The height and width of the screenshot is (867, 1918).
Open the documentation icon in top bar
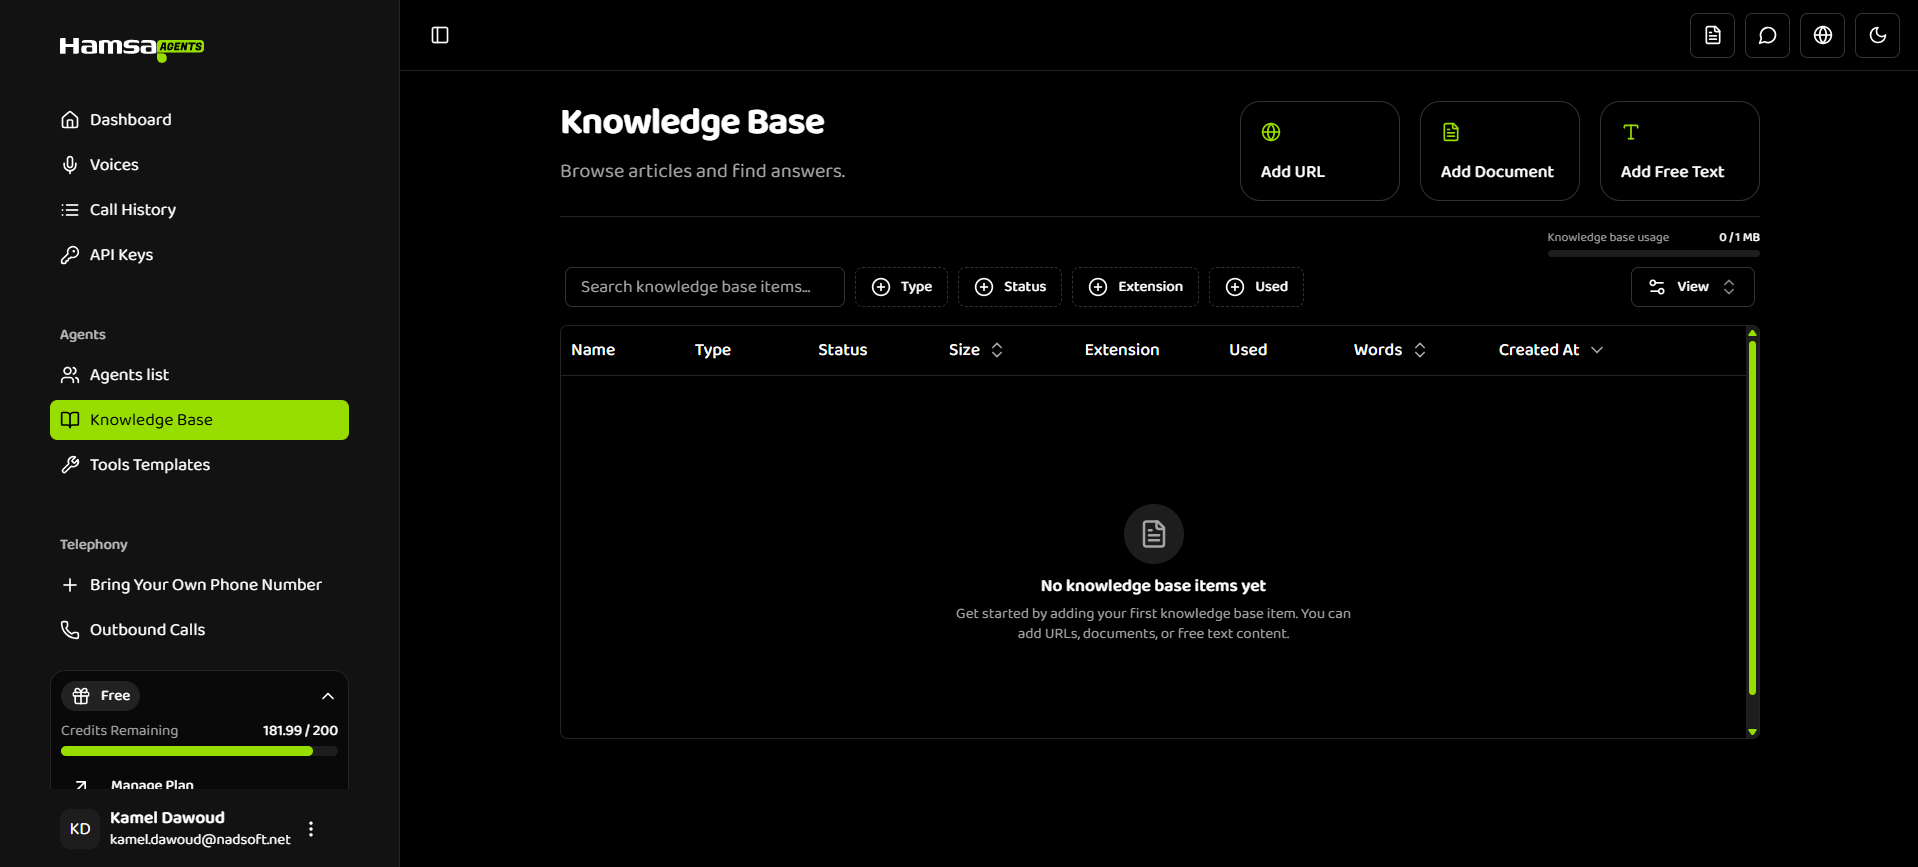coord(1712,35)
